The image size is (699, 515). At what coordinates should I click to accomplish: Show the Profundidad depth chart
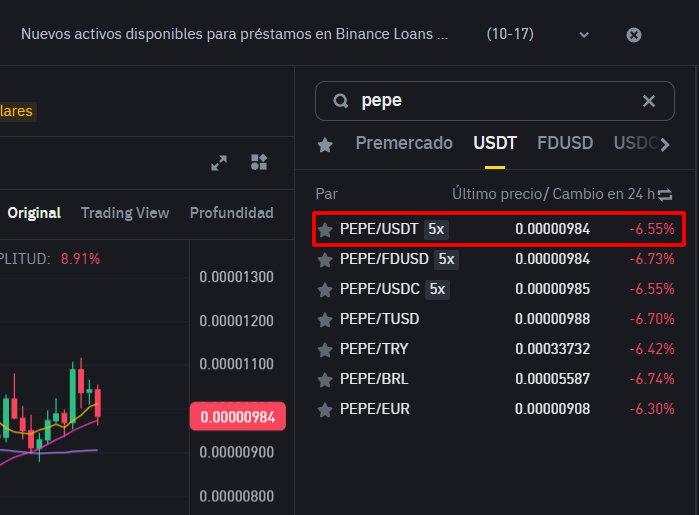[231, 213]
